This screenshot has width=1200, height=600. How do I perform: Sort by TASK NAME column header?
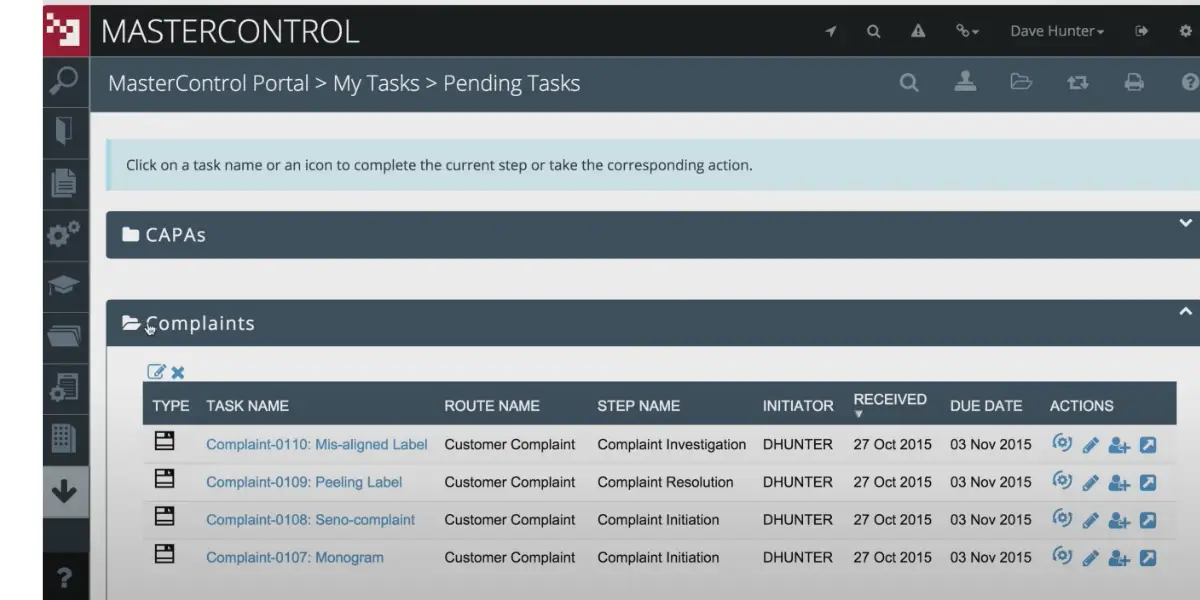[x=247, y=406]
